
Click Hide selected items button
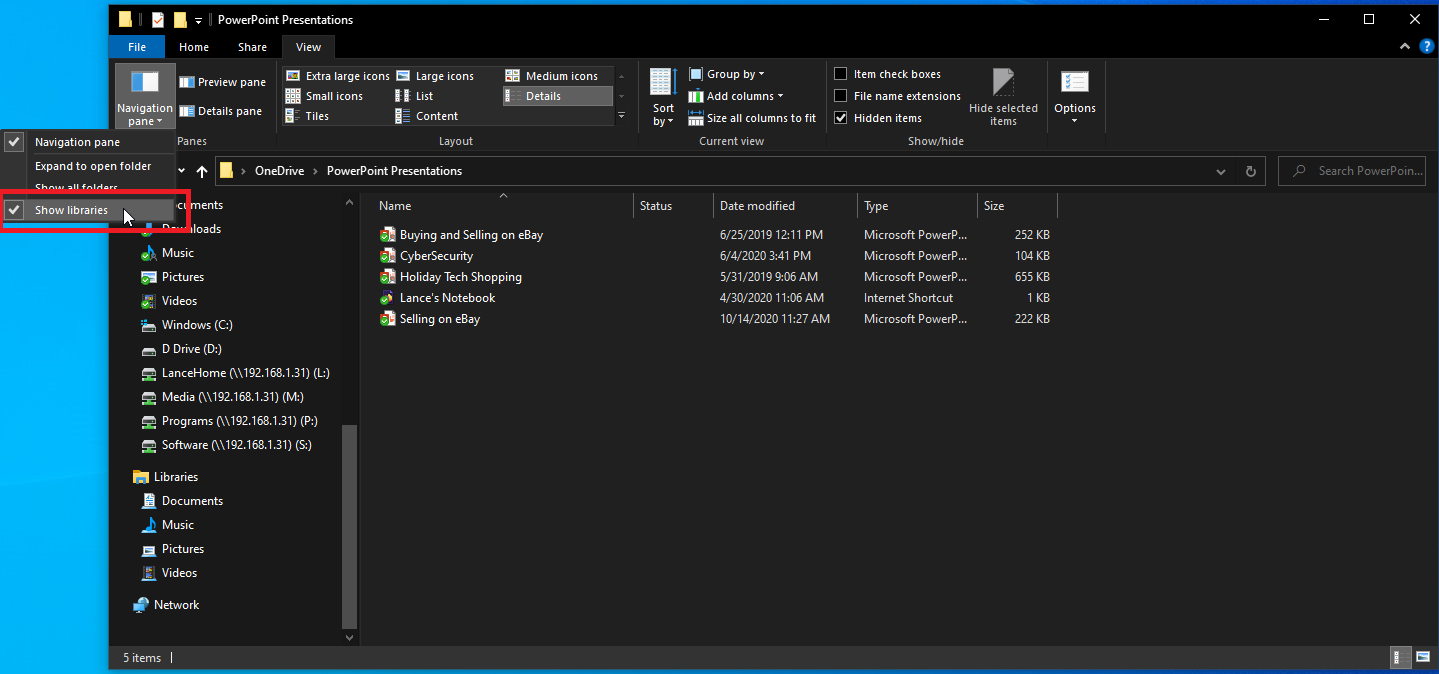tap(1003, 97)
